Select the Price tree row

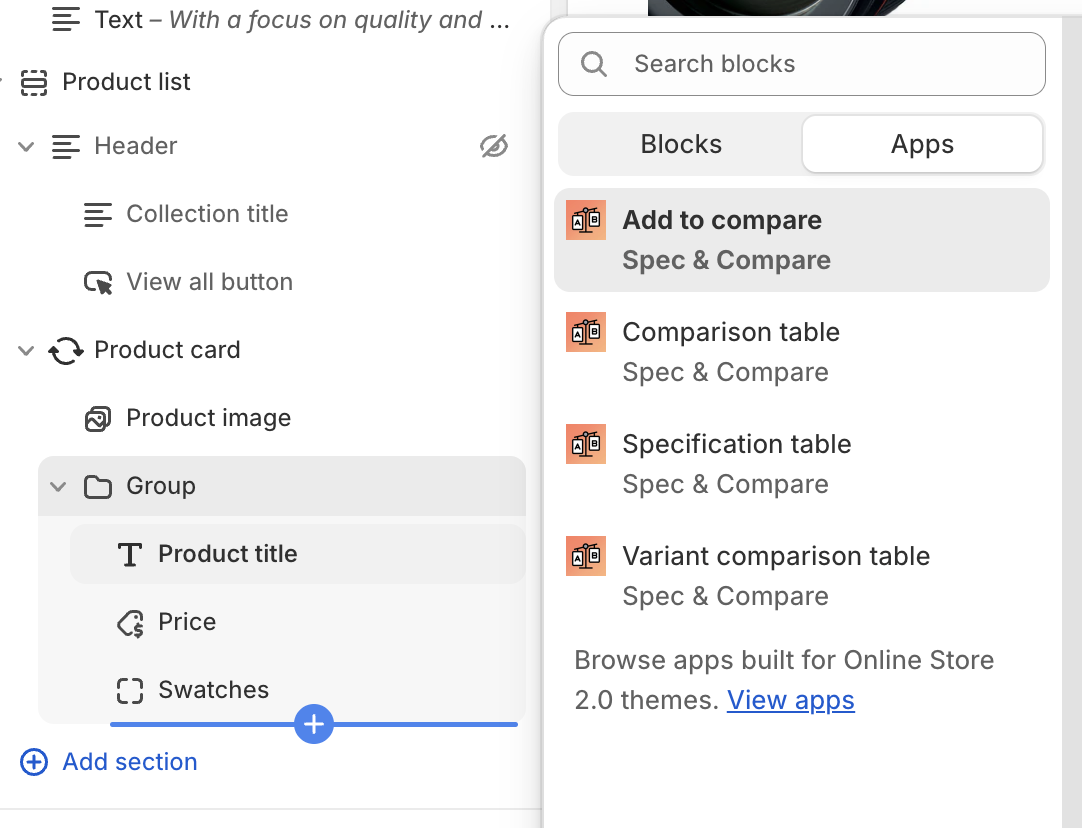pos(298,622)
